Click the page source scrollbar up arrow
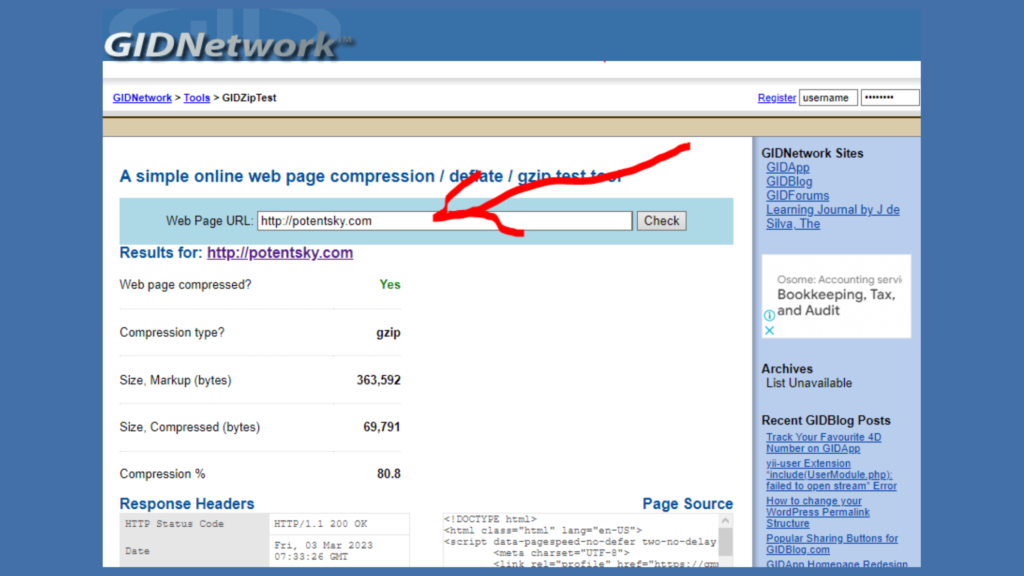This screenshot has height=576, width=1024. pos(725,521)
